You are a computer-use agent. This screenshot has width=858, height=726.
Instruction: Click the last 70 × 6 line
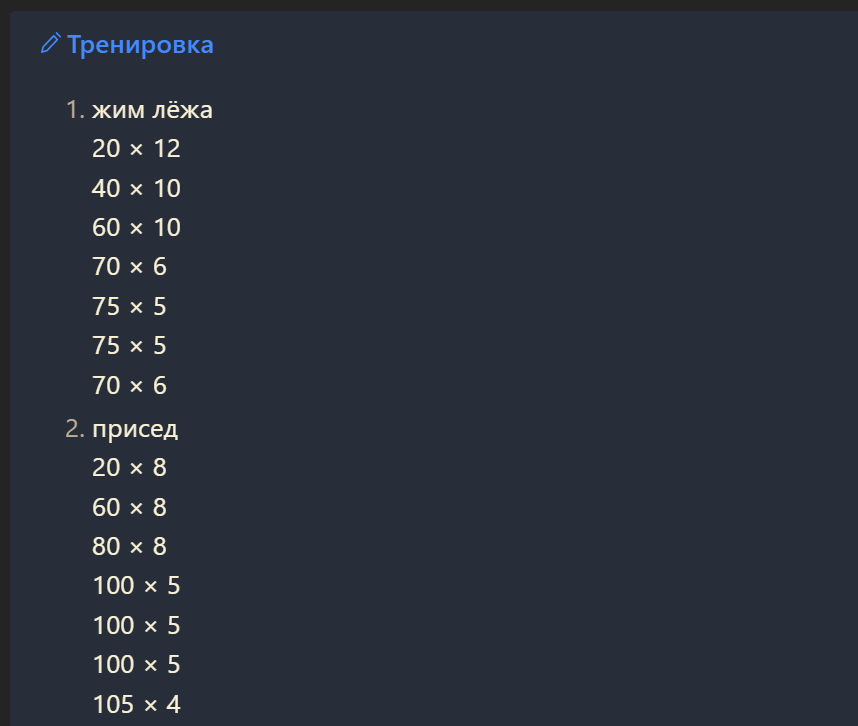[x=129, y=385]
